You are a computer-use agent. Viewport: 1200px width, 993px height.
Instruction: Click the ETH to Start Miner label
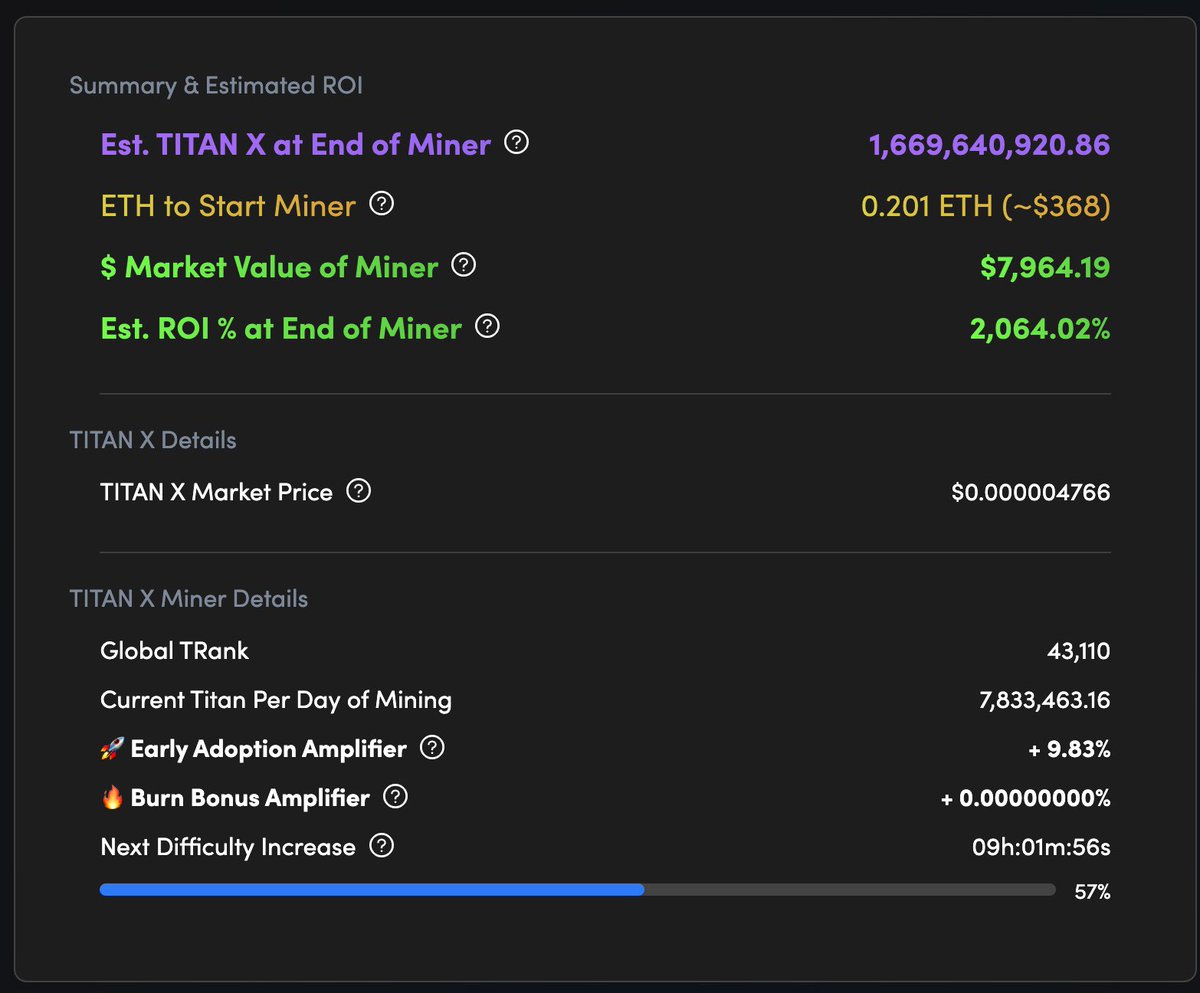(x=228, y=206)
